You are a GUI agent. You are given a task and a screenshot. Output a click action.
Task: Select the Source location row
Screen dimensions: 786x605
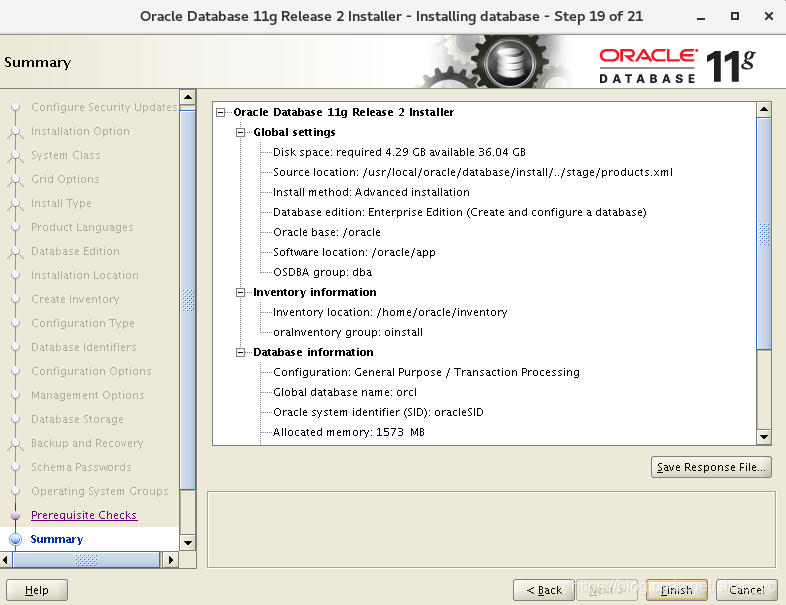473,172
